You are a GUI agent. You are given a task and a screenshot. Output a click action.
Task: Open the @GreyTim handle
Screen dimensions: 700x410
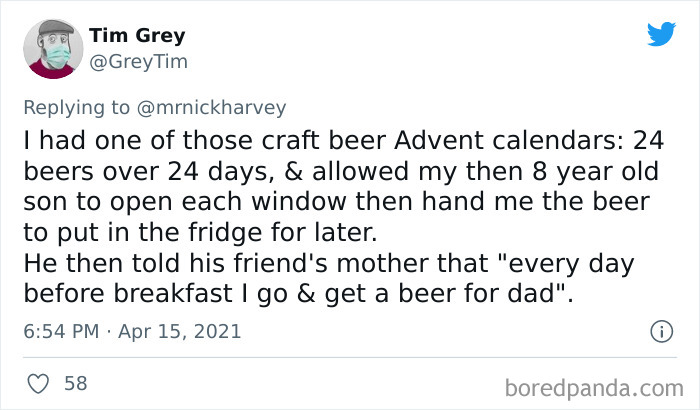click(x=138, y=62)
